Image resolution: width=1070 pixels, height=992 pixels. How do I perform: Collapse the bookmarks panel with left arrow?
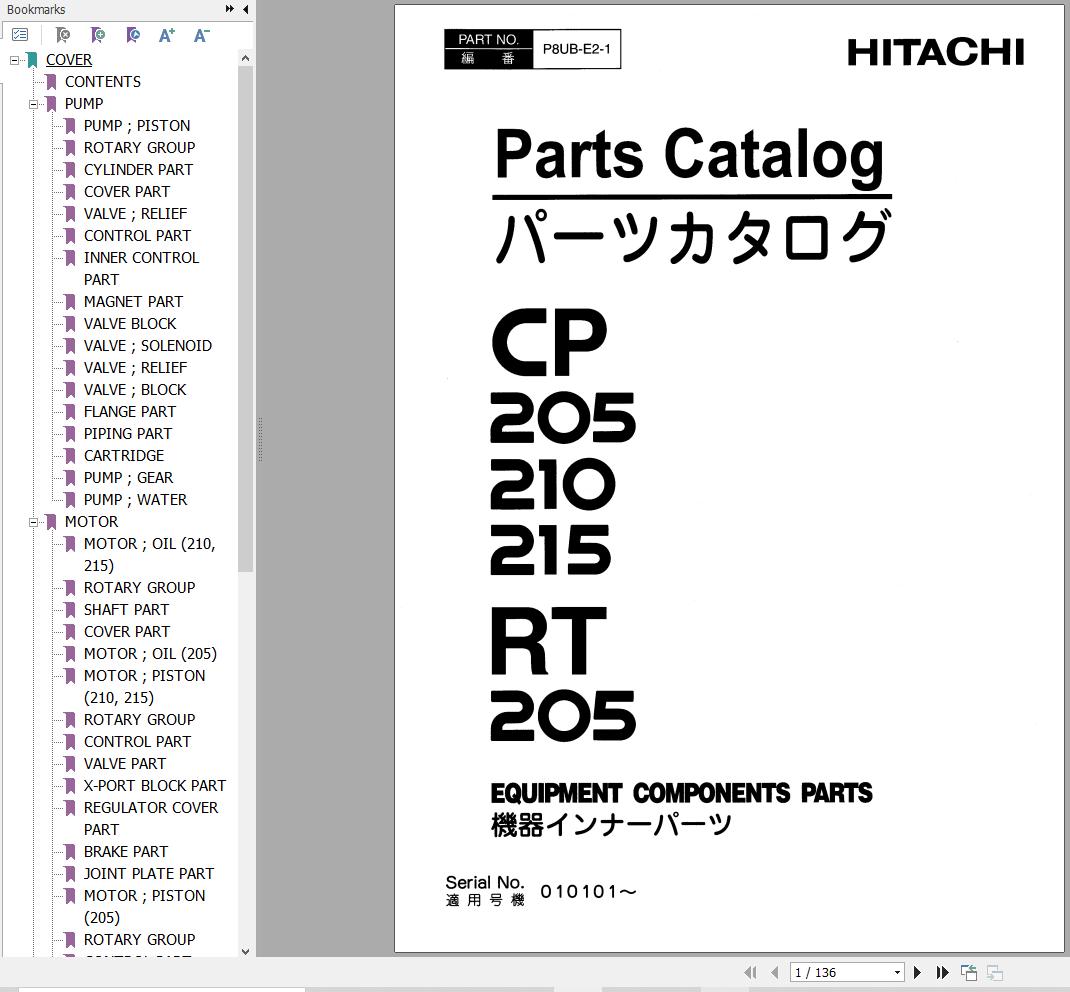(x=245, y=9)
